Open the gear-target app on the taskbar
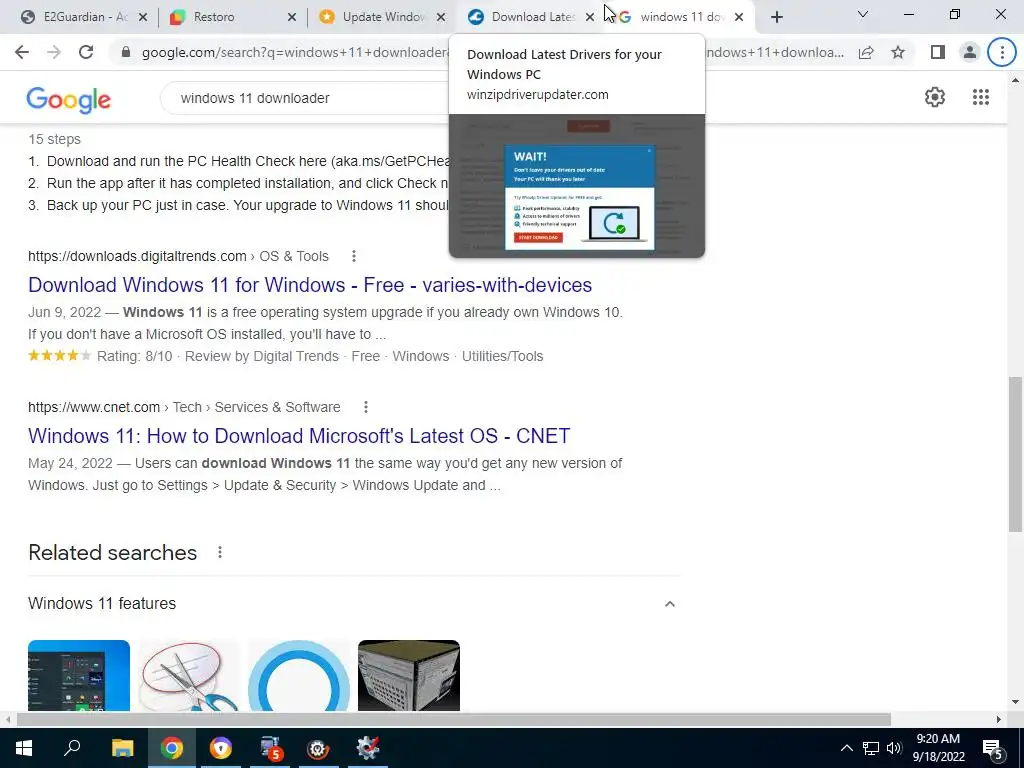Screen dimensions: 1024x768 (x=318, y=748)
